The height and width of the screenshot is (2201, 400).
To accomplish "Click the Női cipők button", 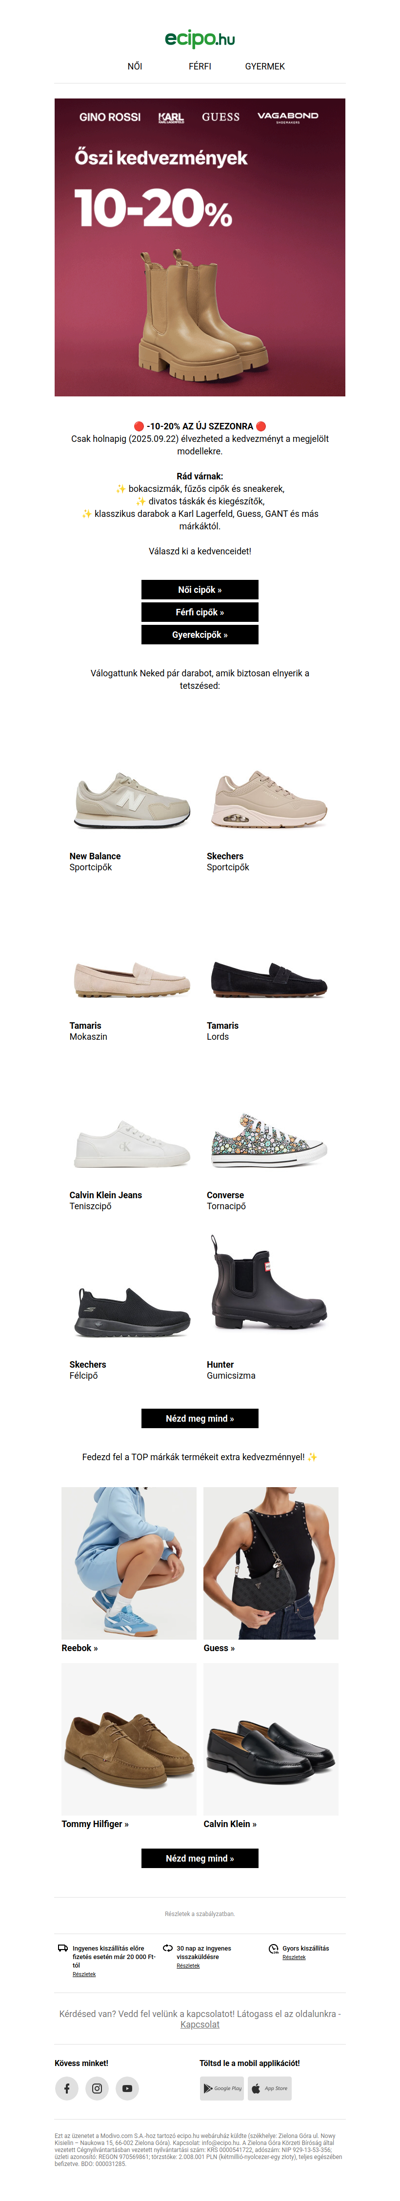I will click(200, 590).
